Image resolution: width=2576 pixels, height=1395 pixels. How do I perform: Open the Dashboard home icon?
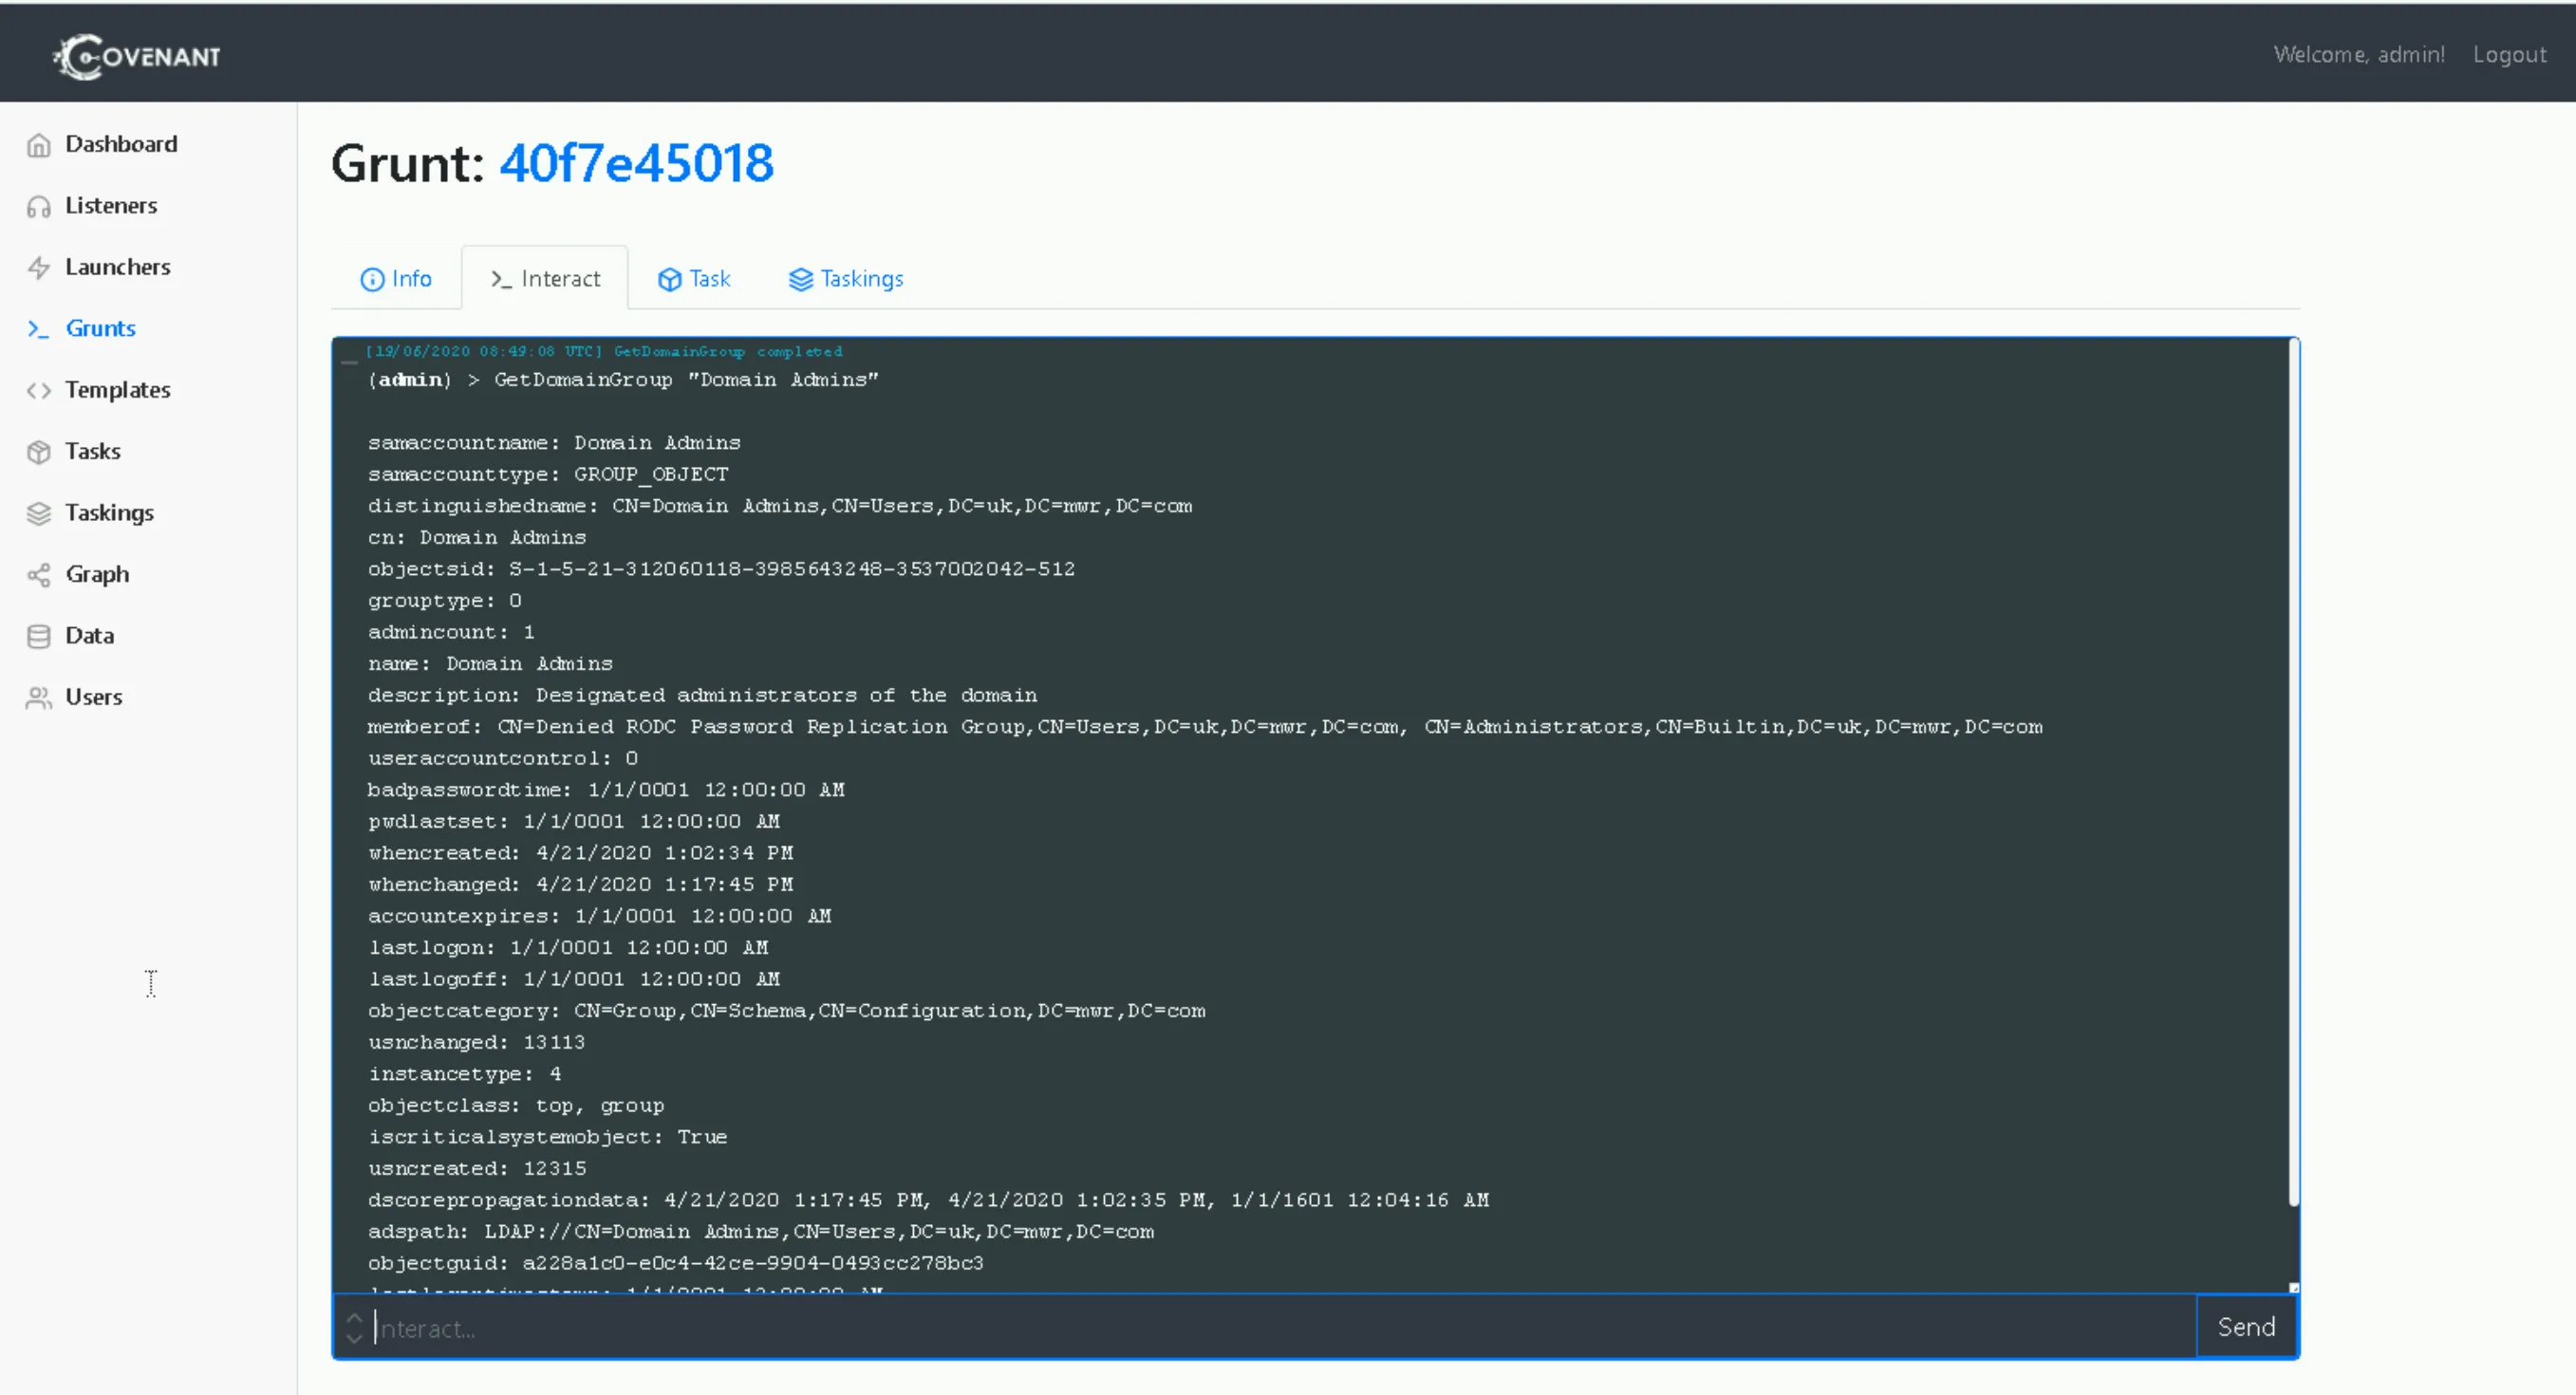pos(39,145)
